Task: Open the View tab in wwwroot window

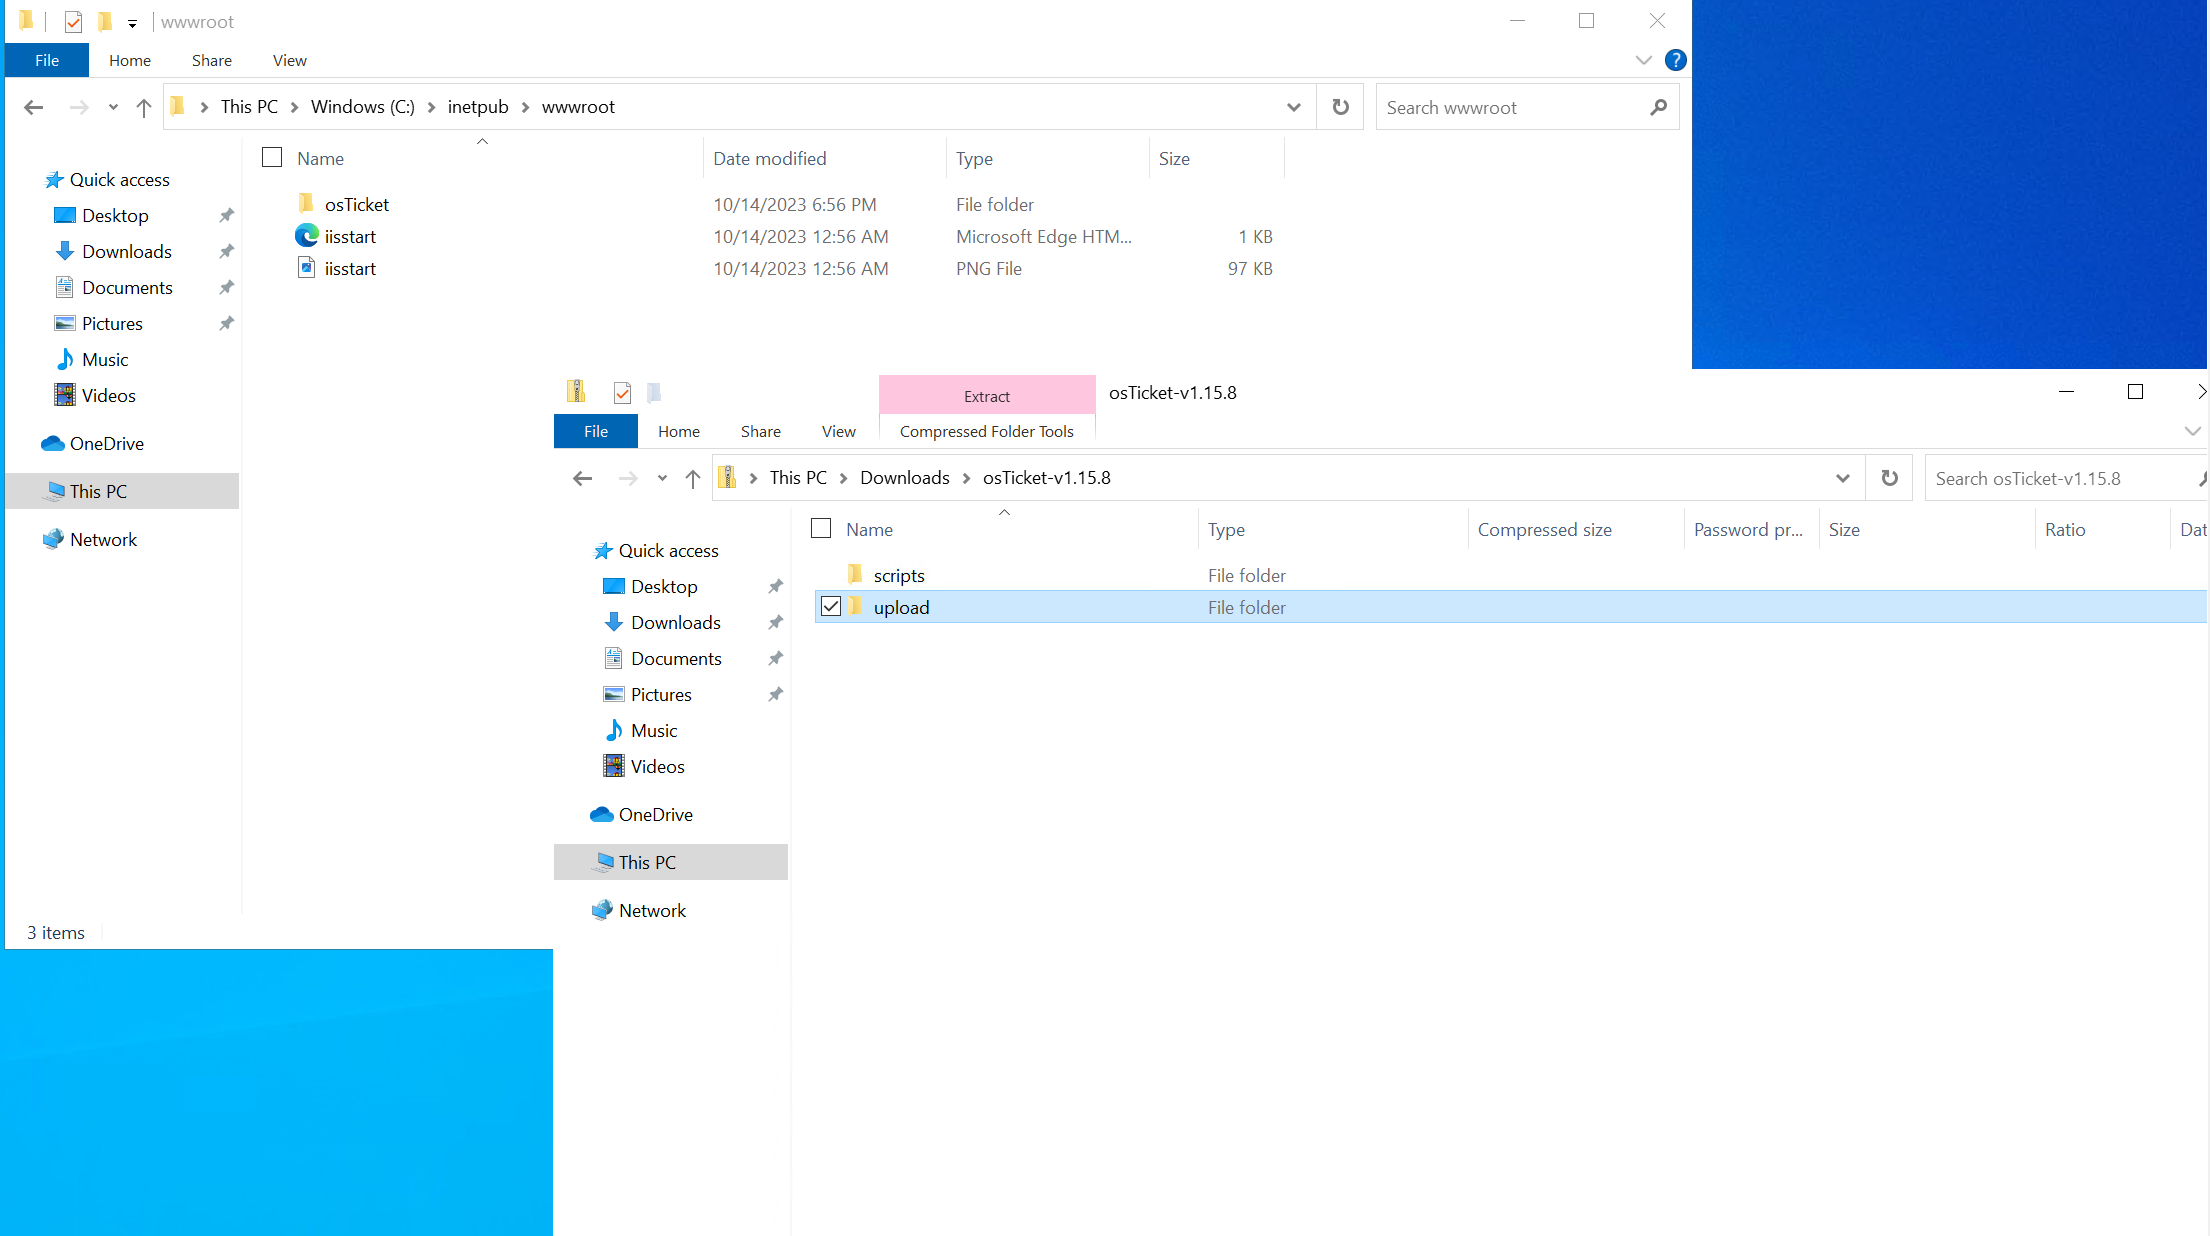Action: (x=289, y=60)
